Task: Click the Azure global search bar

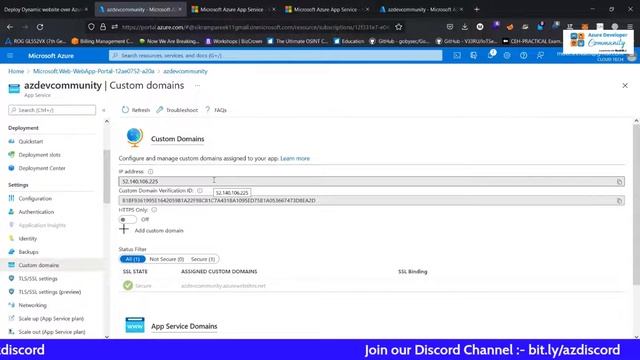Action: coord(276,56)
